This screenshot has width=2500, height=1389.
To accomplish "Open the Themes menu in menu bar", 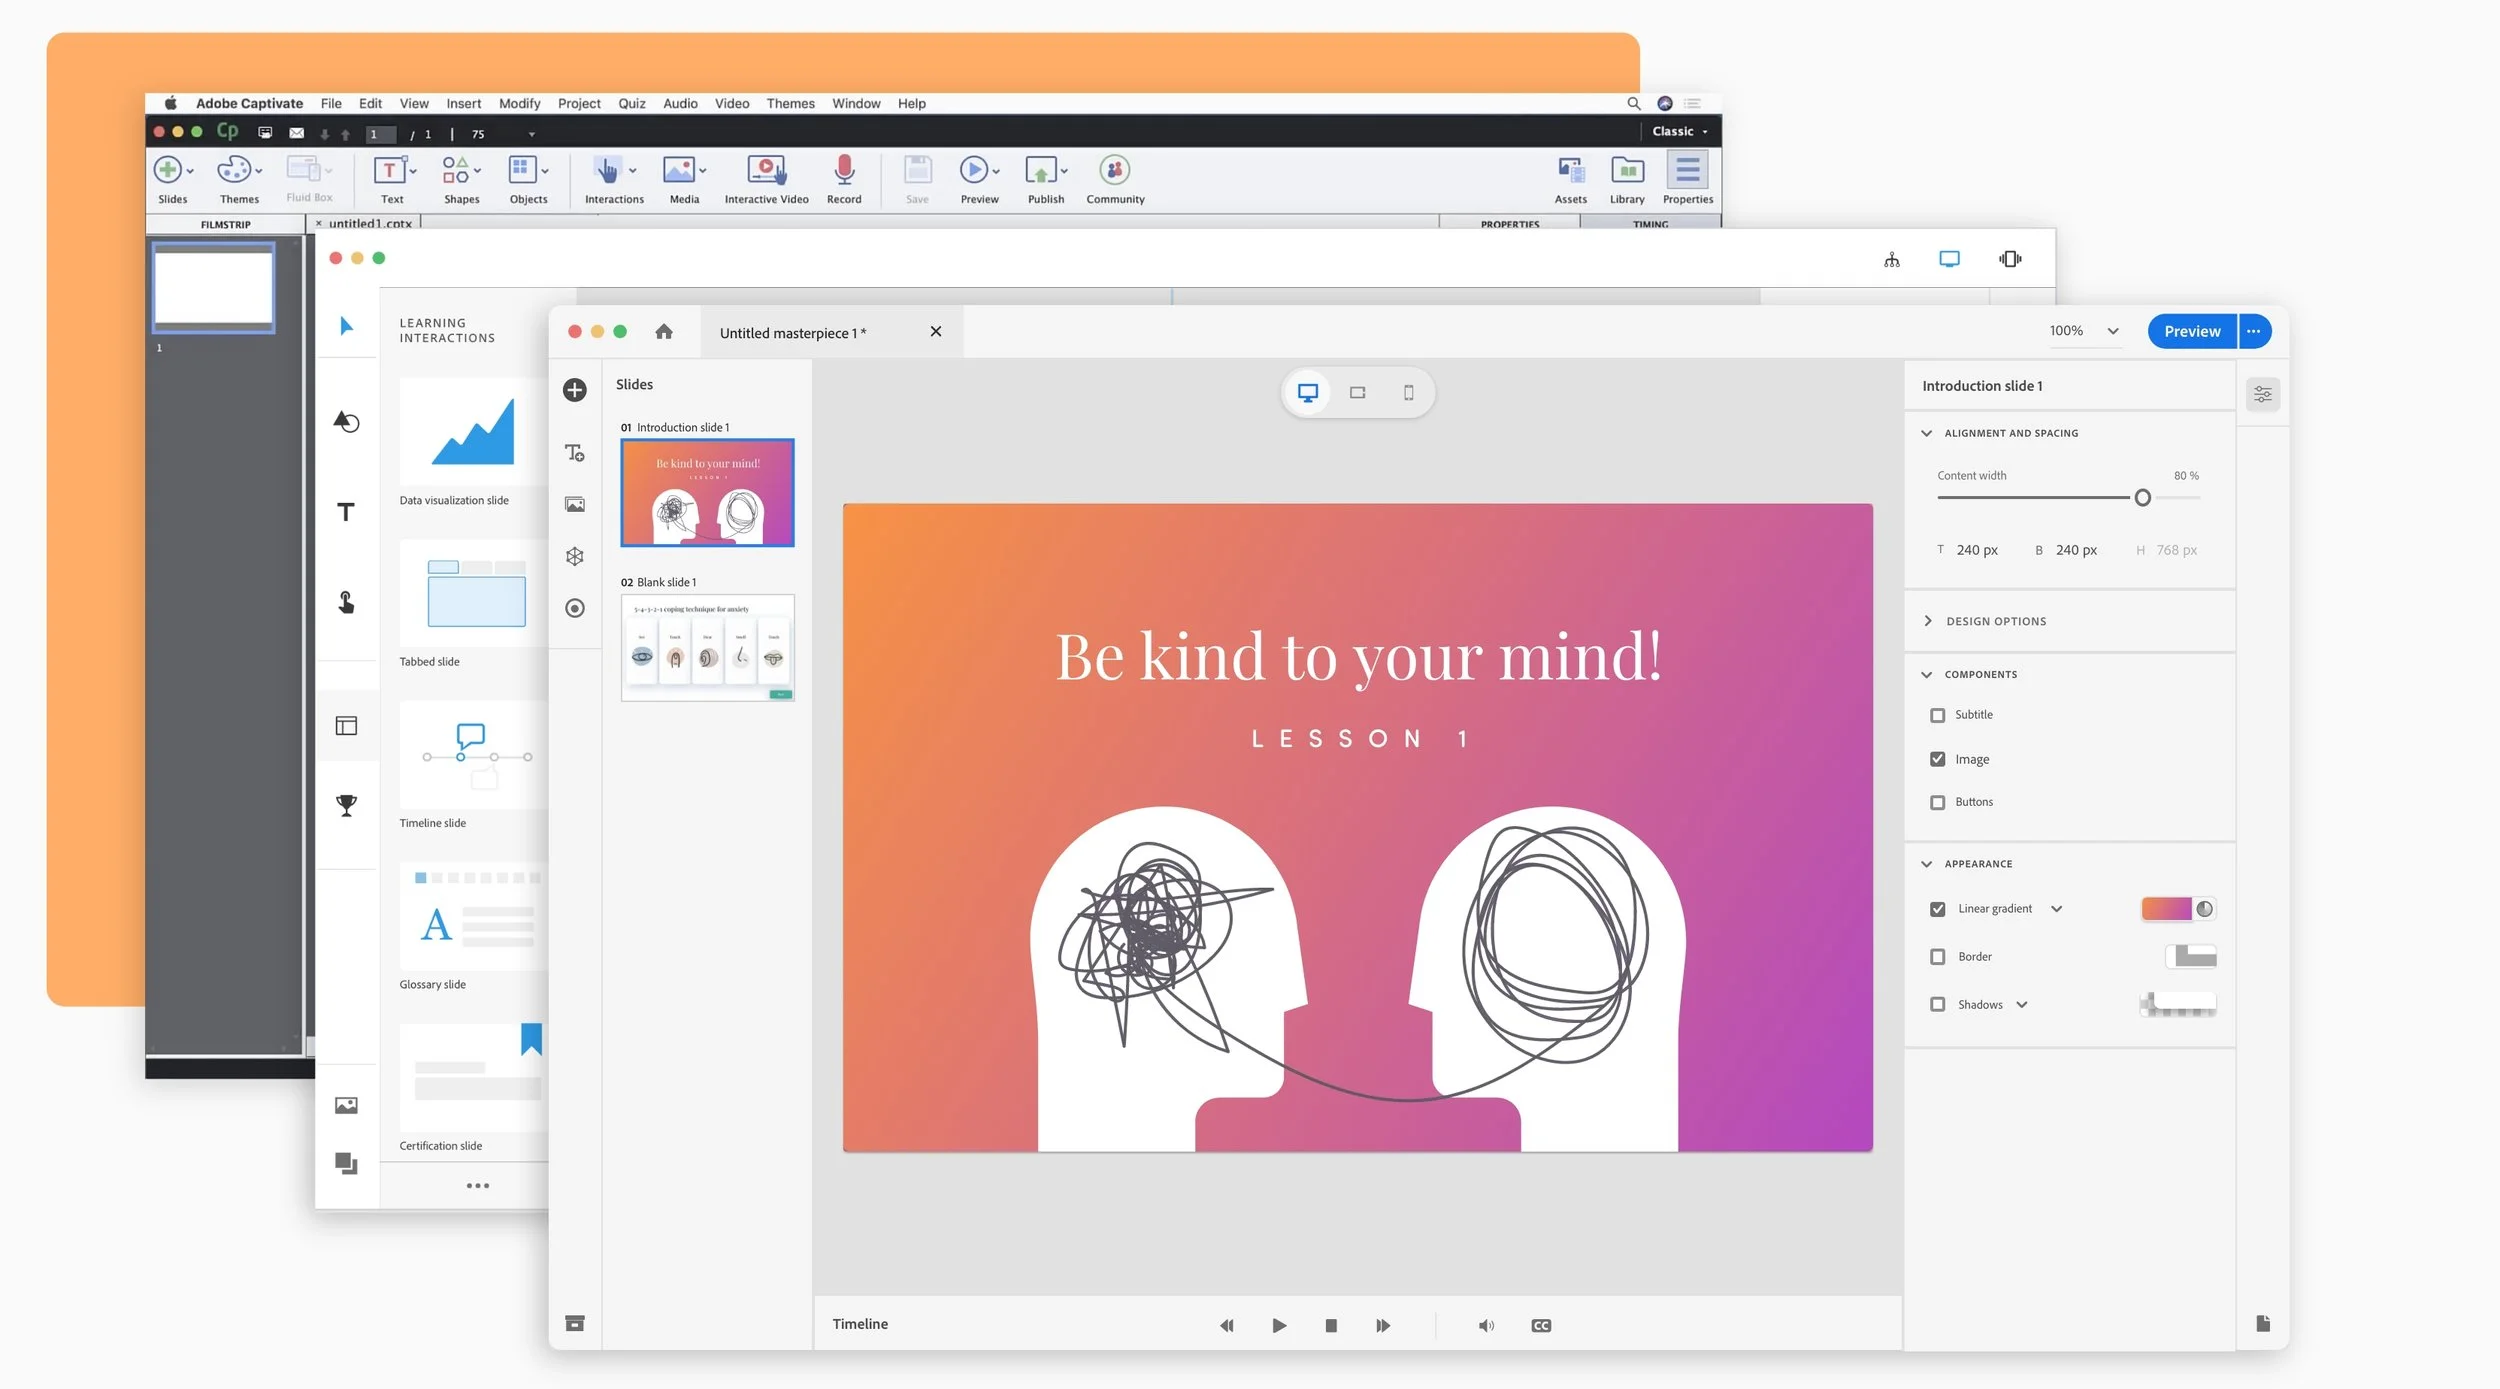I will [x=790, y=103].
